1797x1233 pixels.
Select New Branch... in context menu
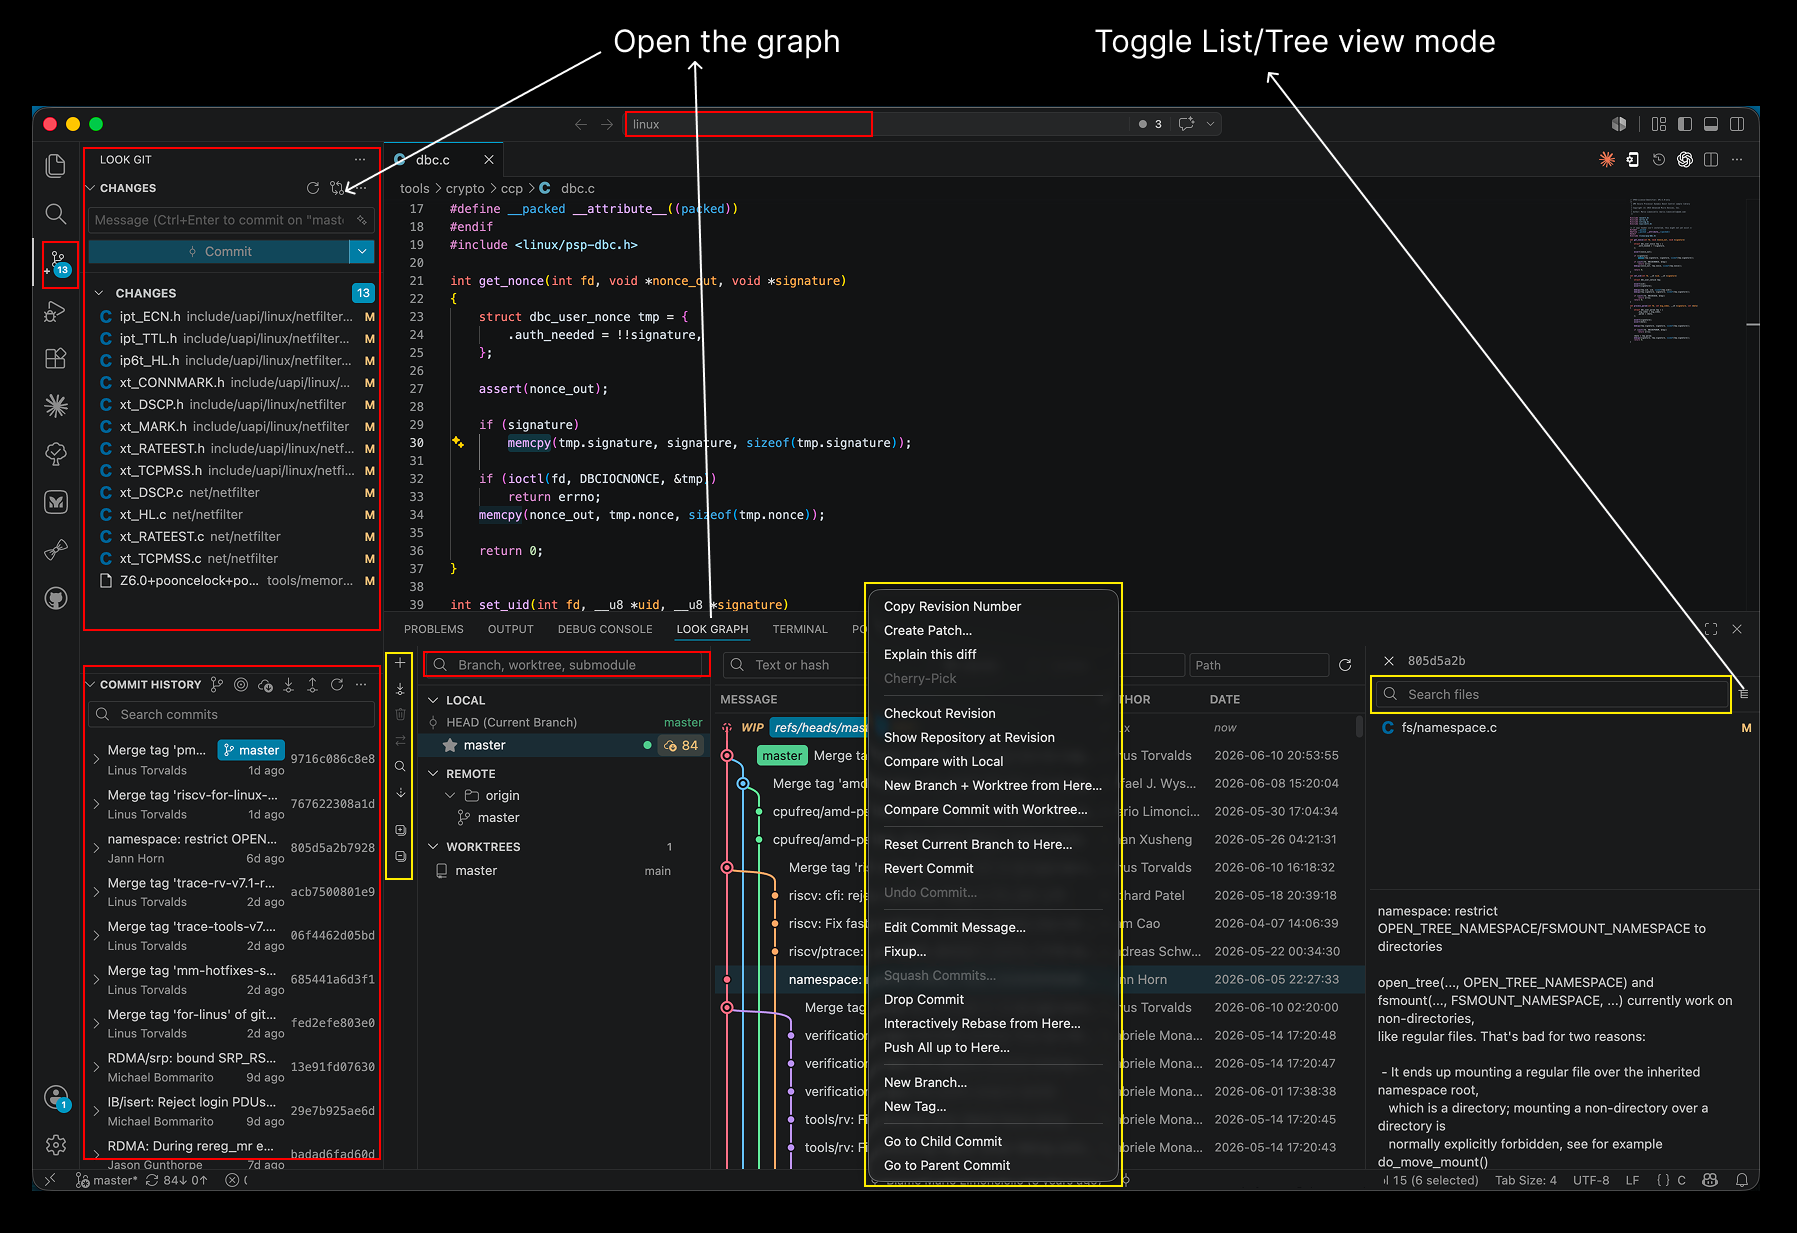click(925, 1082)
